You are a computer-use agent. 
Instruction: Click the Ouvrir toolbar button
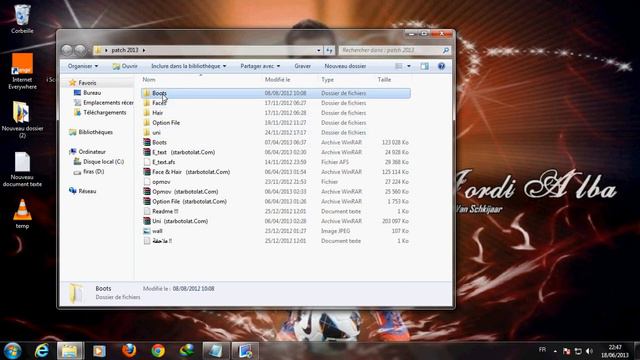[125, 66]
